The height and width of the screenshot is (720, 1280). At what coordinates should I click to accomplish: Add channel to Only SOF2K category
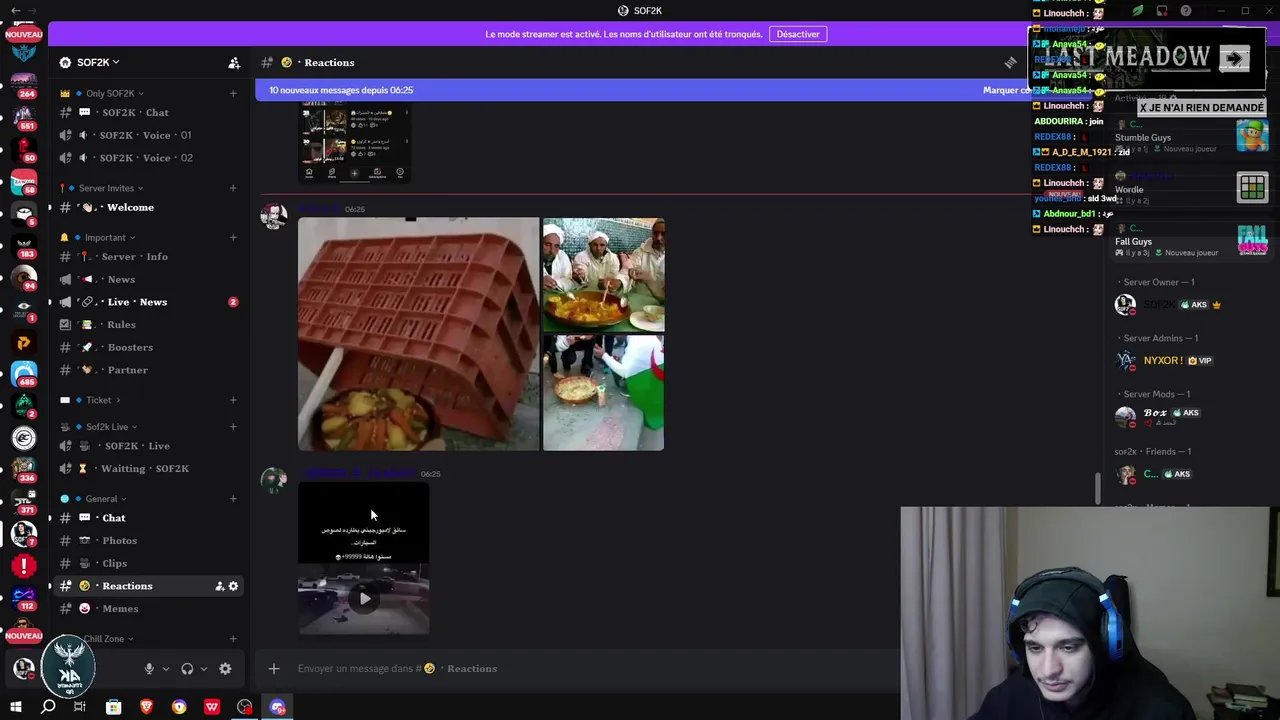click(x=233, y=93)
